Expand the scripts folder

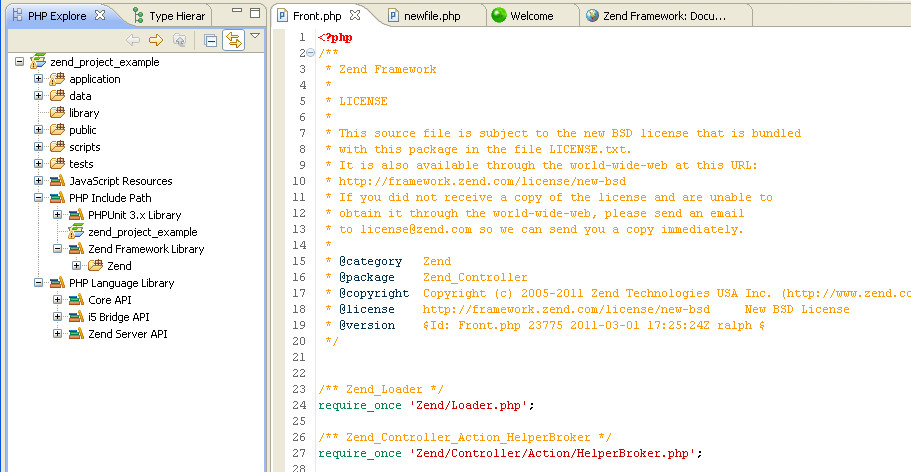coord(38,146)
